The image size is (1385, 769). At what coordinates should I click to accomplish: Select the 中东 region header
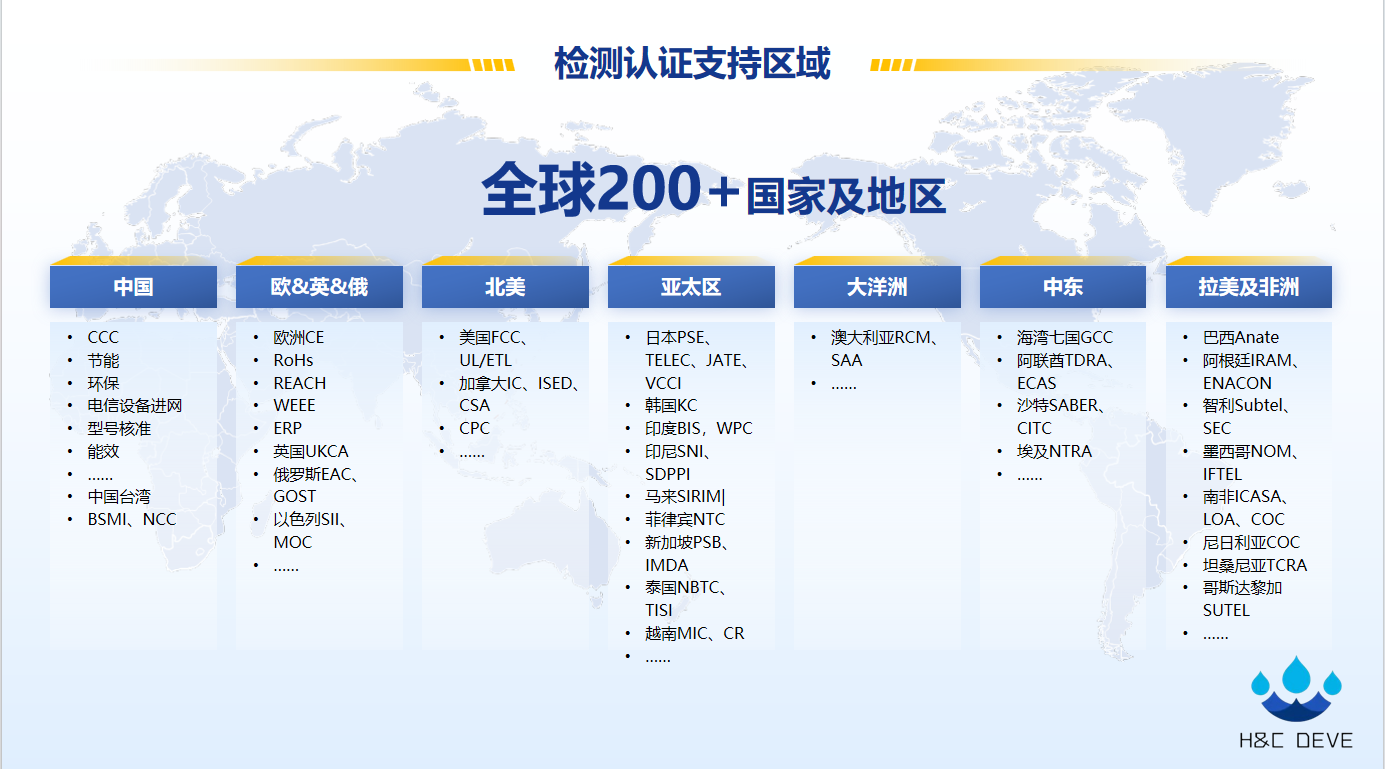tap(1063, 287)
